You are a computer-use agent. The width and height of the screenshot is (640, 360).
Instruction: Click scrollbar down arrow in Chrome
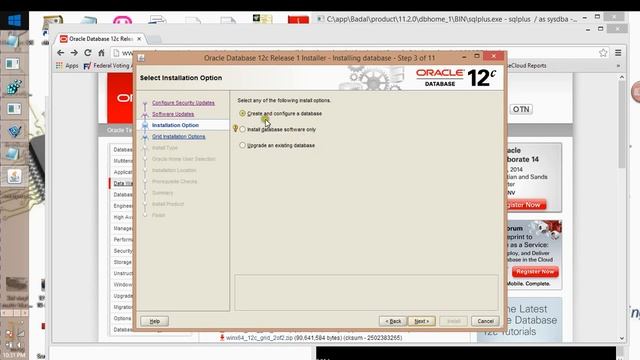click(622, 338)
